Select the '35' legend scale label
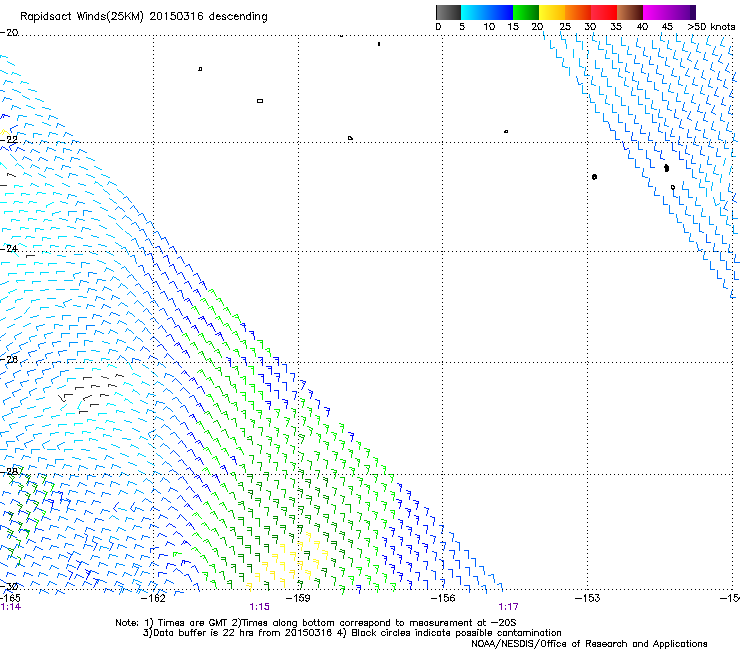 tap(616, 27)
